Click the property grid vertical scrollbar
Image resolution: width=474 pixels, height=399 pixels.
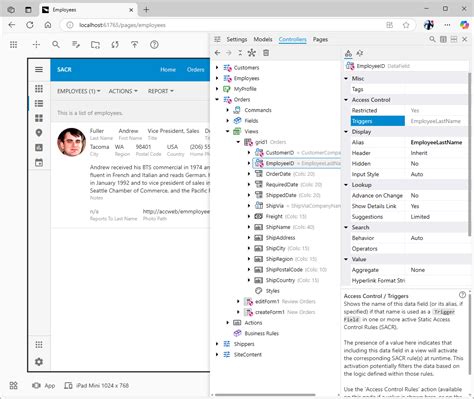point(470,153)
